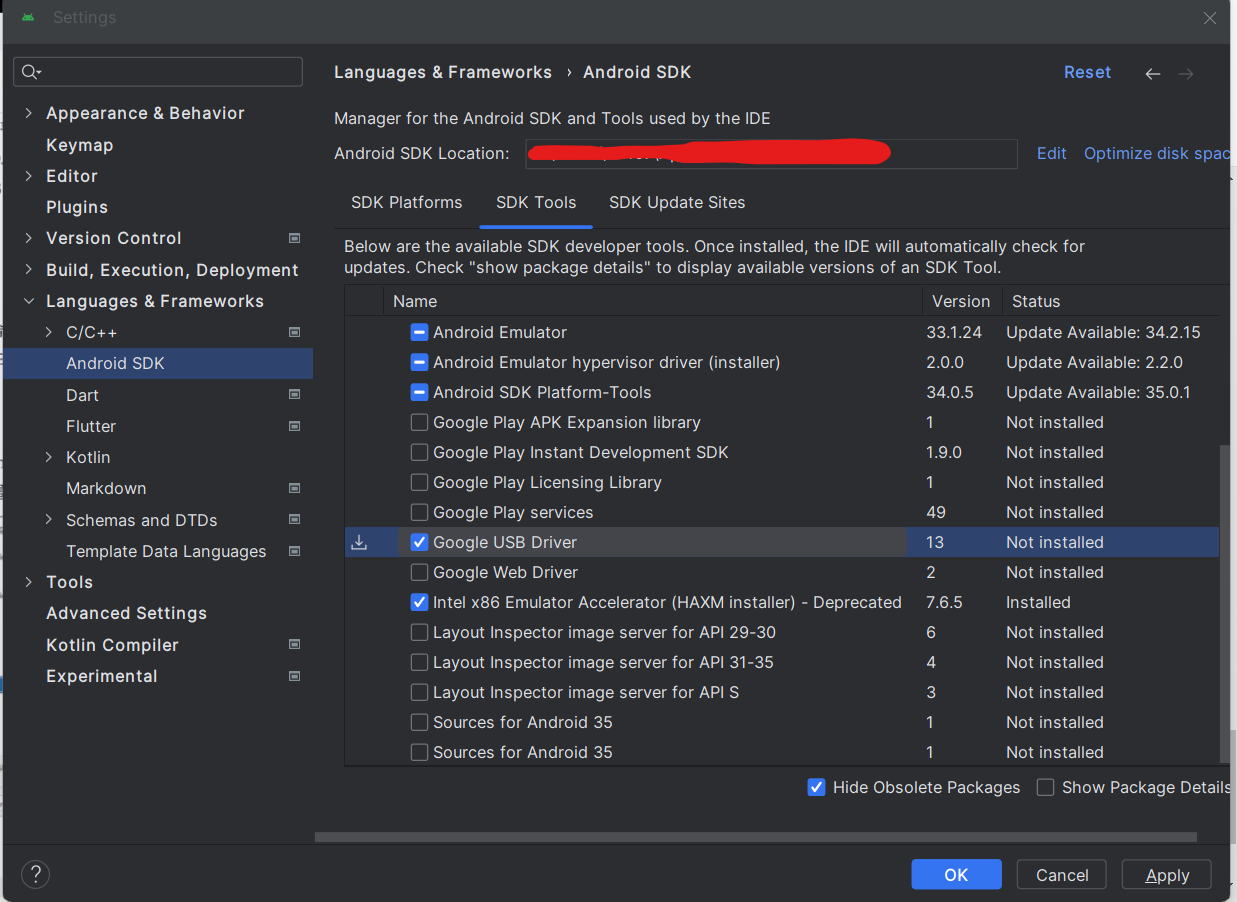The image size is (1237, 902).
Task: Click the search magnifier icon in settings search
Action: [31, 72]
